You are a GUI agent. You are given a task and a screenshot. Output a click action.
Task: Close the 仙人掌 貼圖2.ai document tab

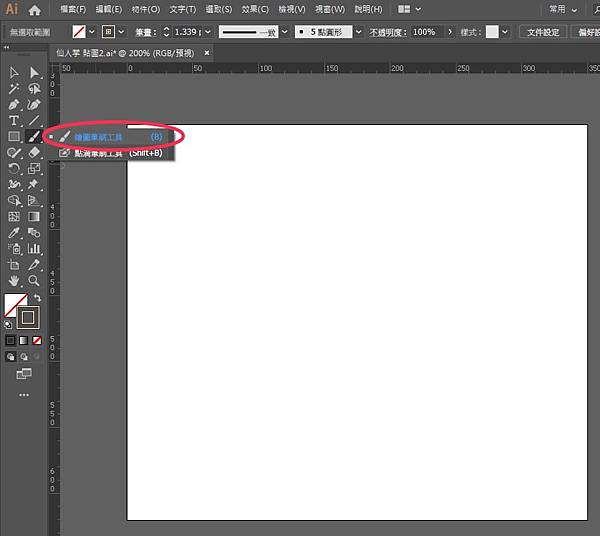(x=207, y=53)
